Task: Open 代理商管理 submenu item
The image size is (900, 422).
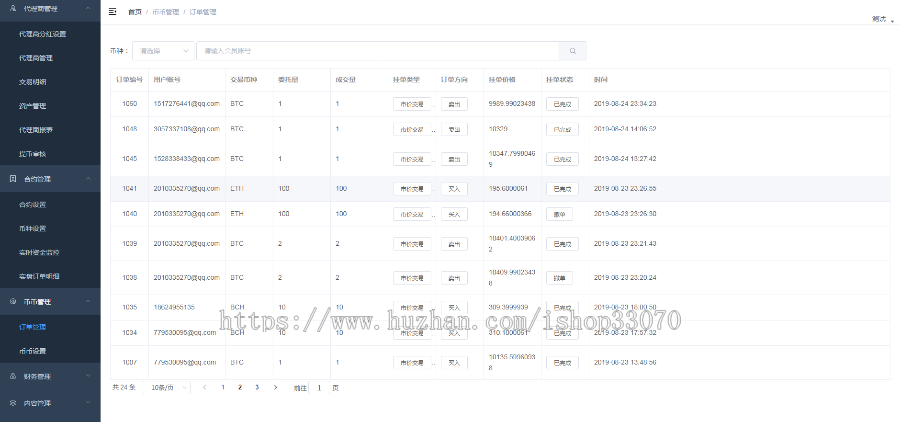Action: pyautogui.click(x=36, y=58)
